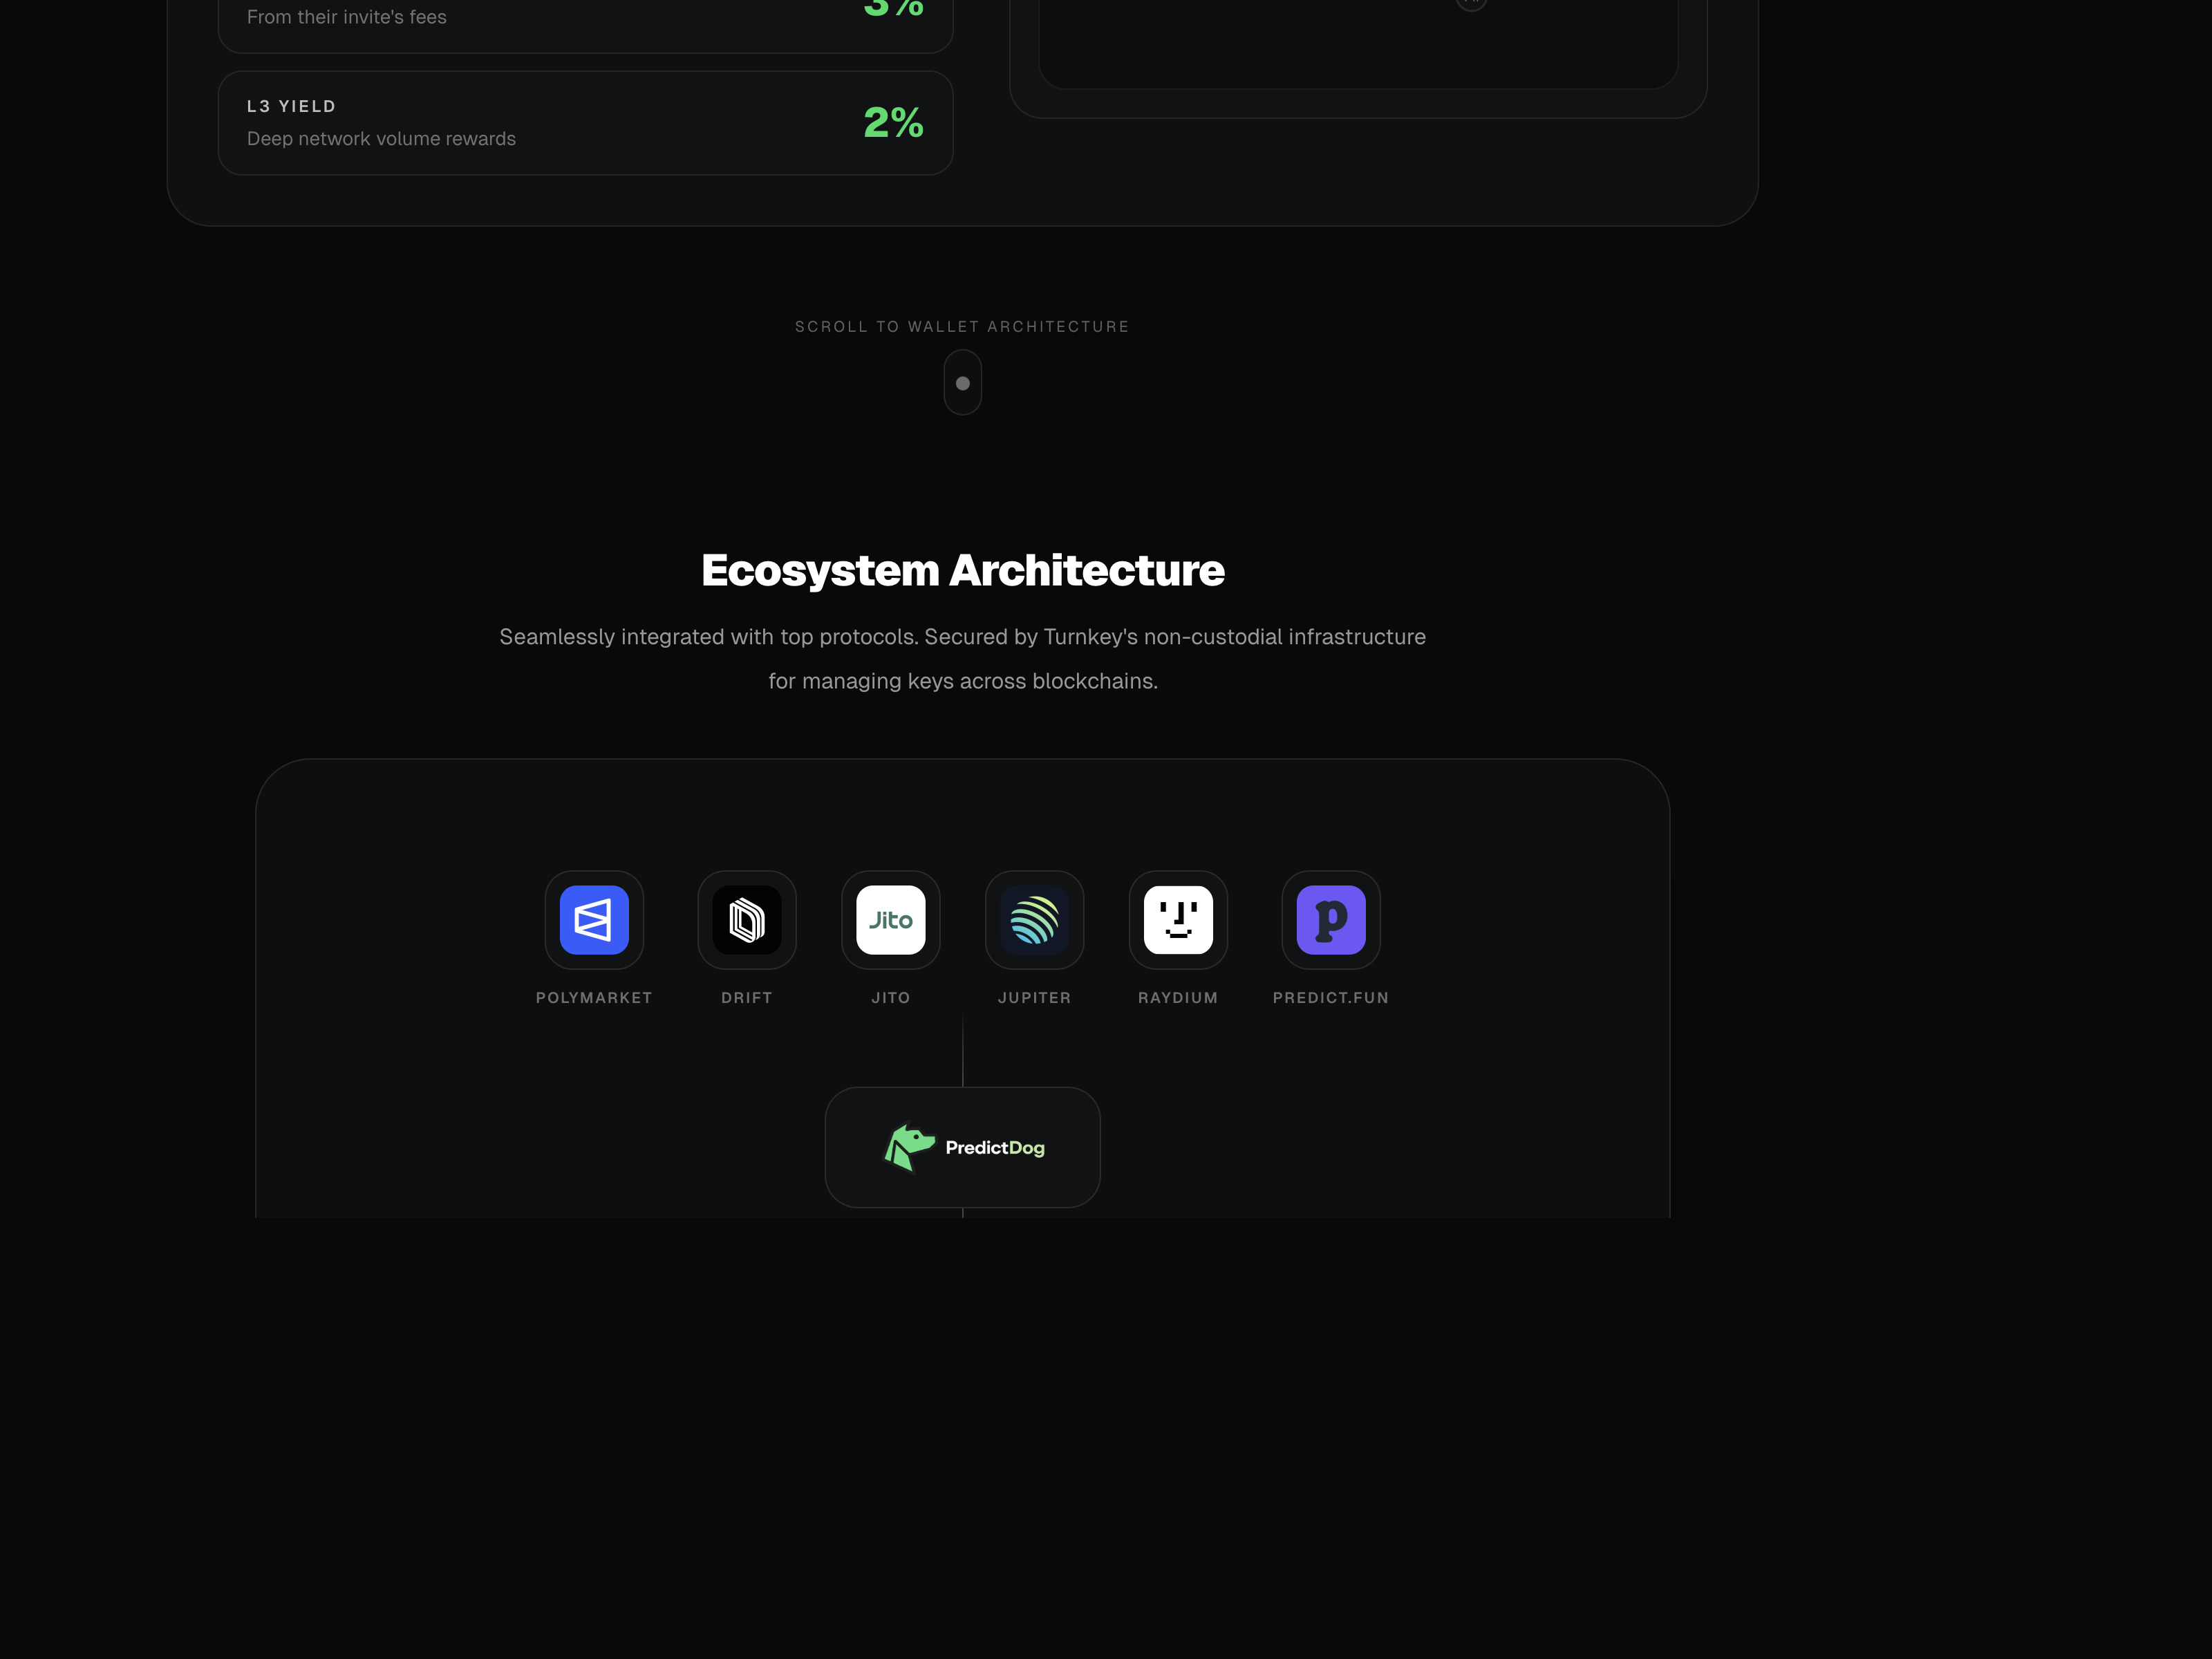Click the Drift protocol icon
The width and height of the screenshot is (2212, 1659).
click(x=747, y=919)
